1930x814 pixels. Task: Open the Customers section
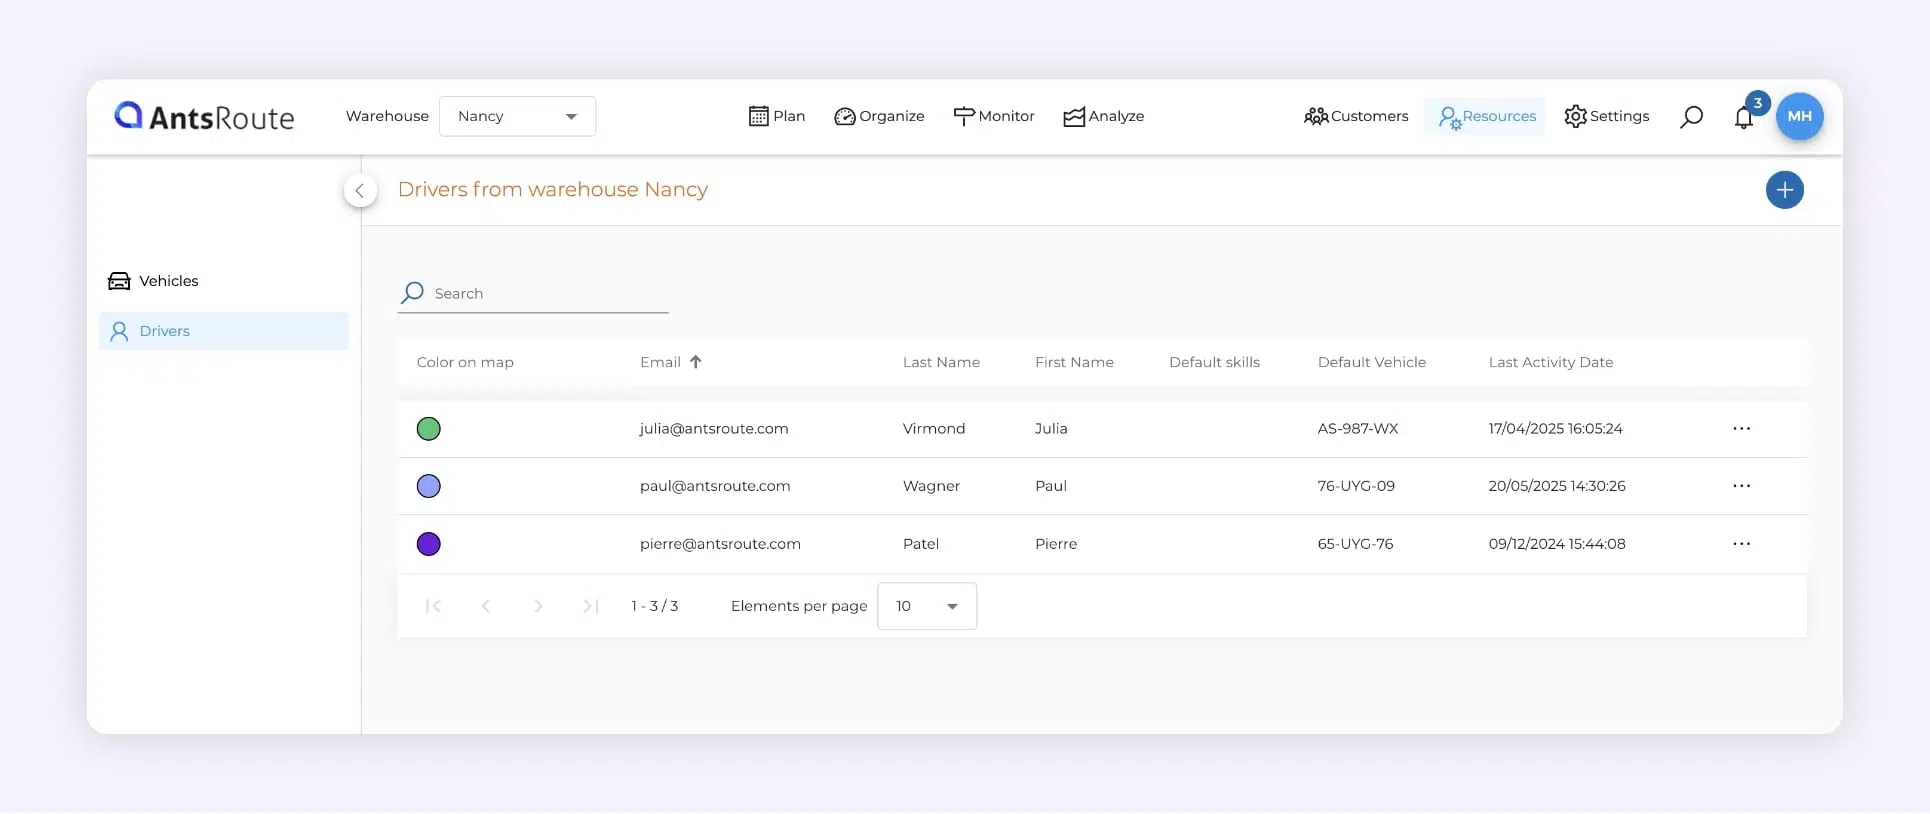point(1356,116)
